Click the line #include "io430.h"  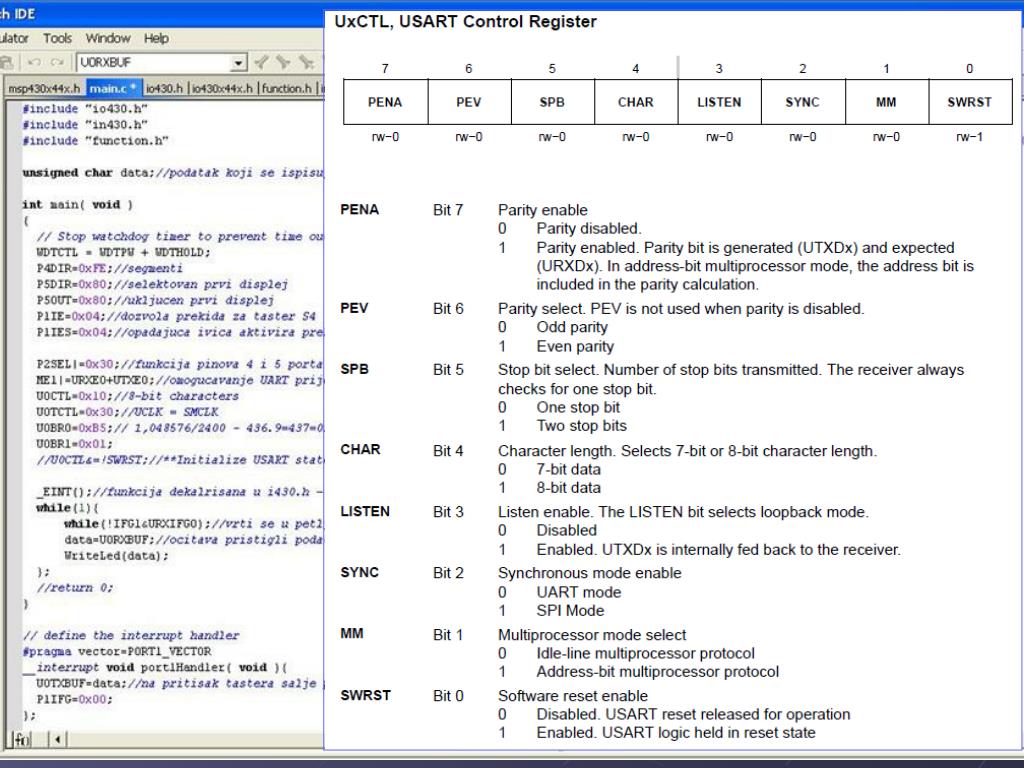pos(85,108)
